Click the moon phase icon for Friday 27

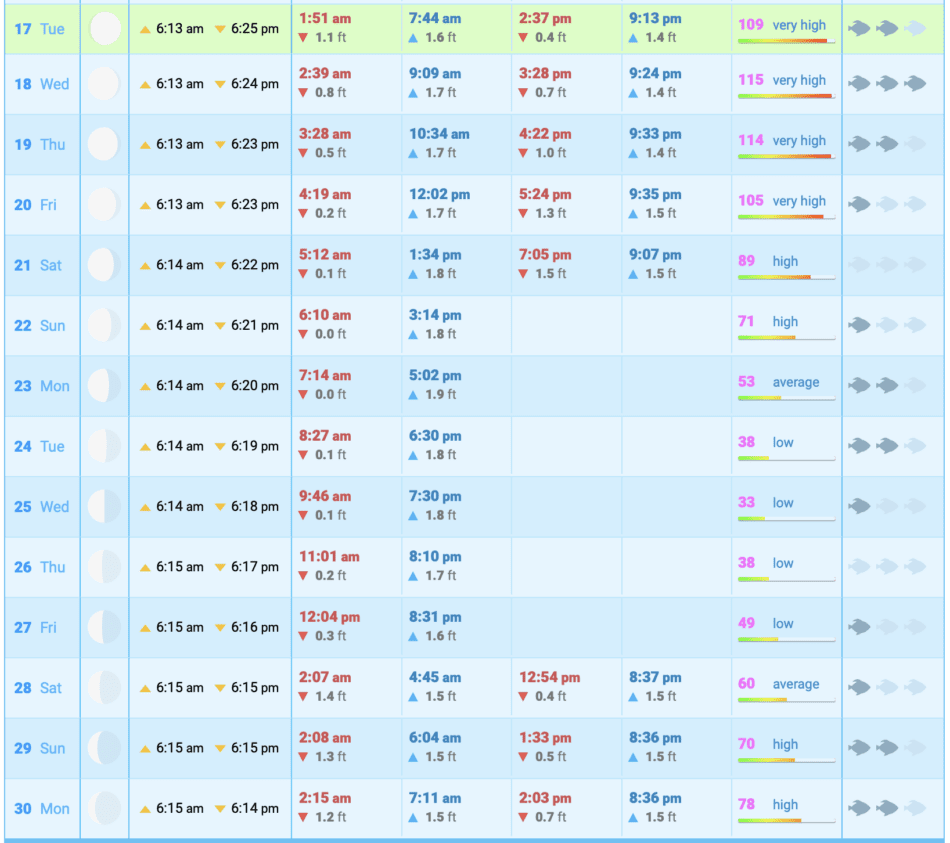point(104,628)
